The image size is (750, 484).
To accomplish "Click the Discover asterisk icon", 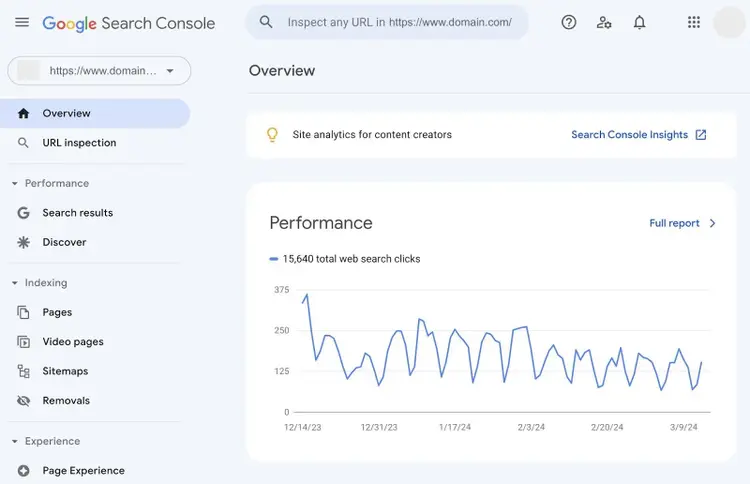I will pyautogui.click(x=23, y=242).
